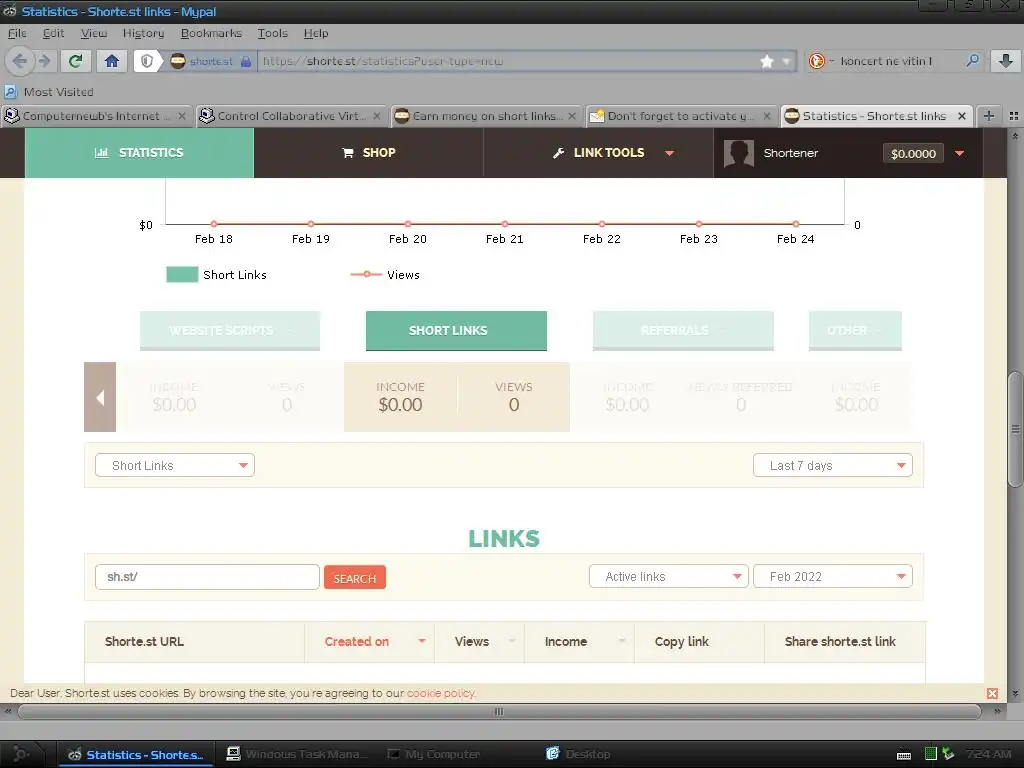The image size is (1024, 768).
Task: Open the View menu
Action: [x=93, y=33]
